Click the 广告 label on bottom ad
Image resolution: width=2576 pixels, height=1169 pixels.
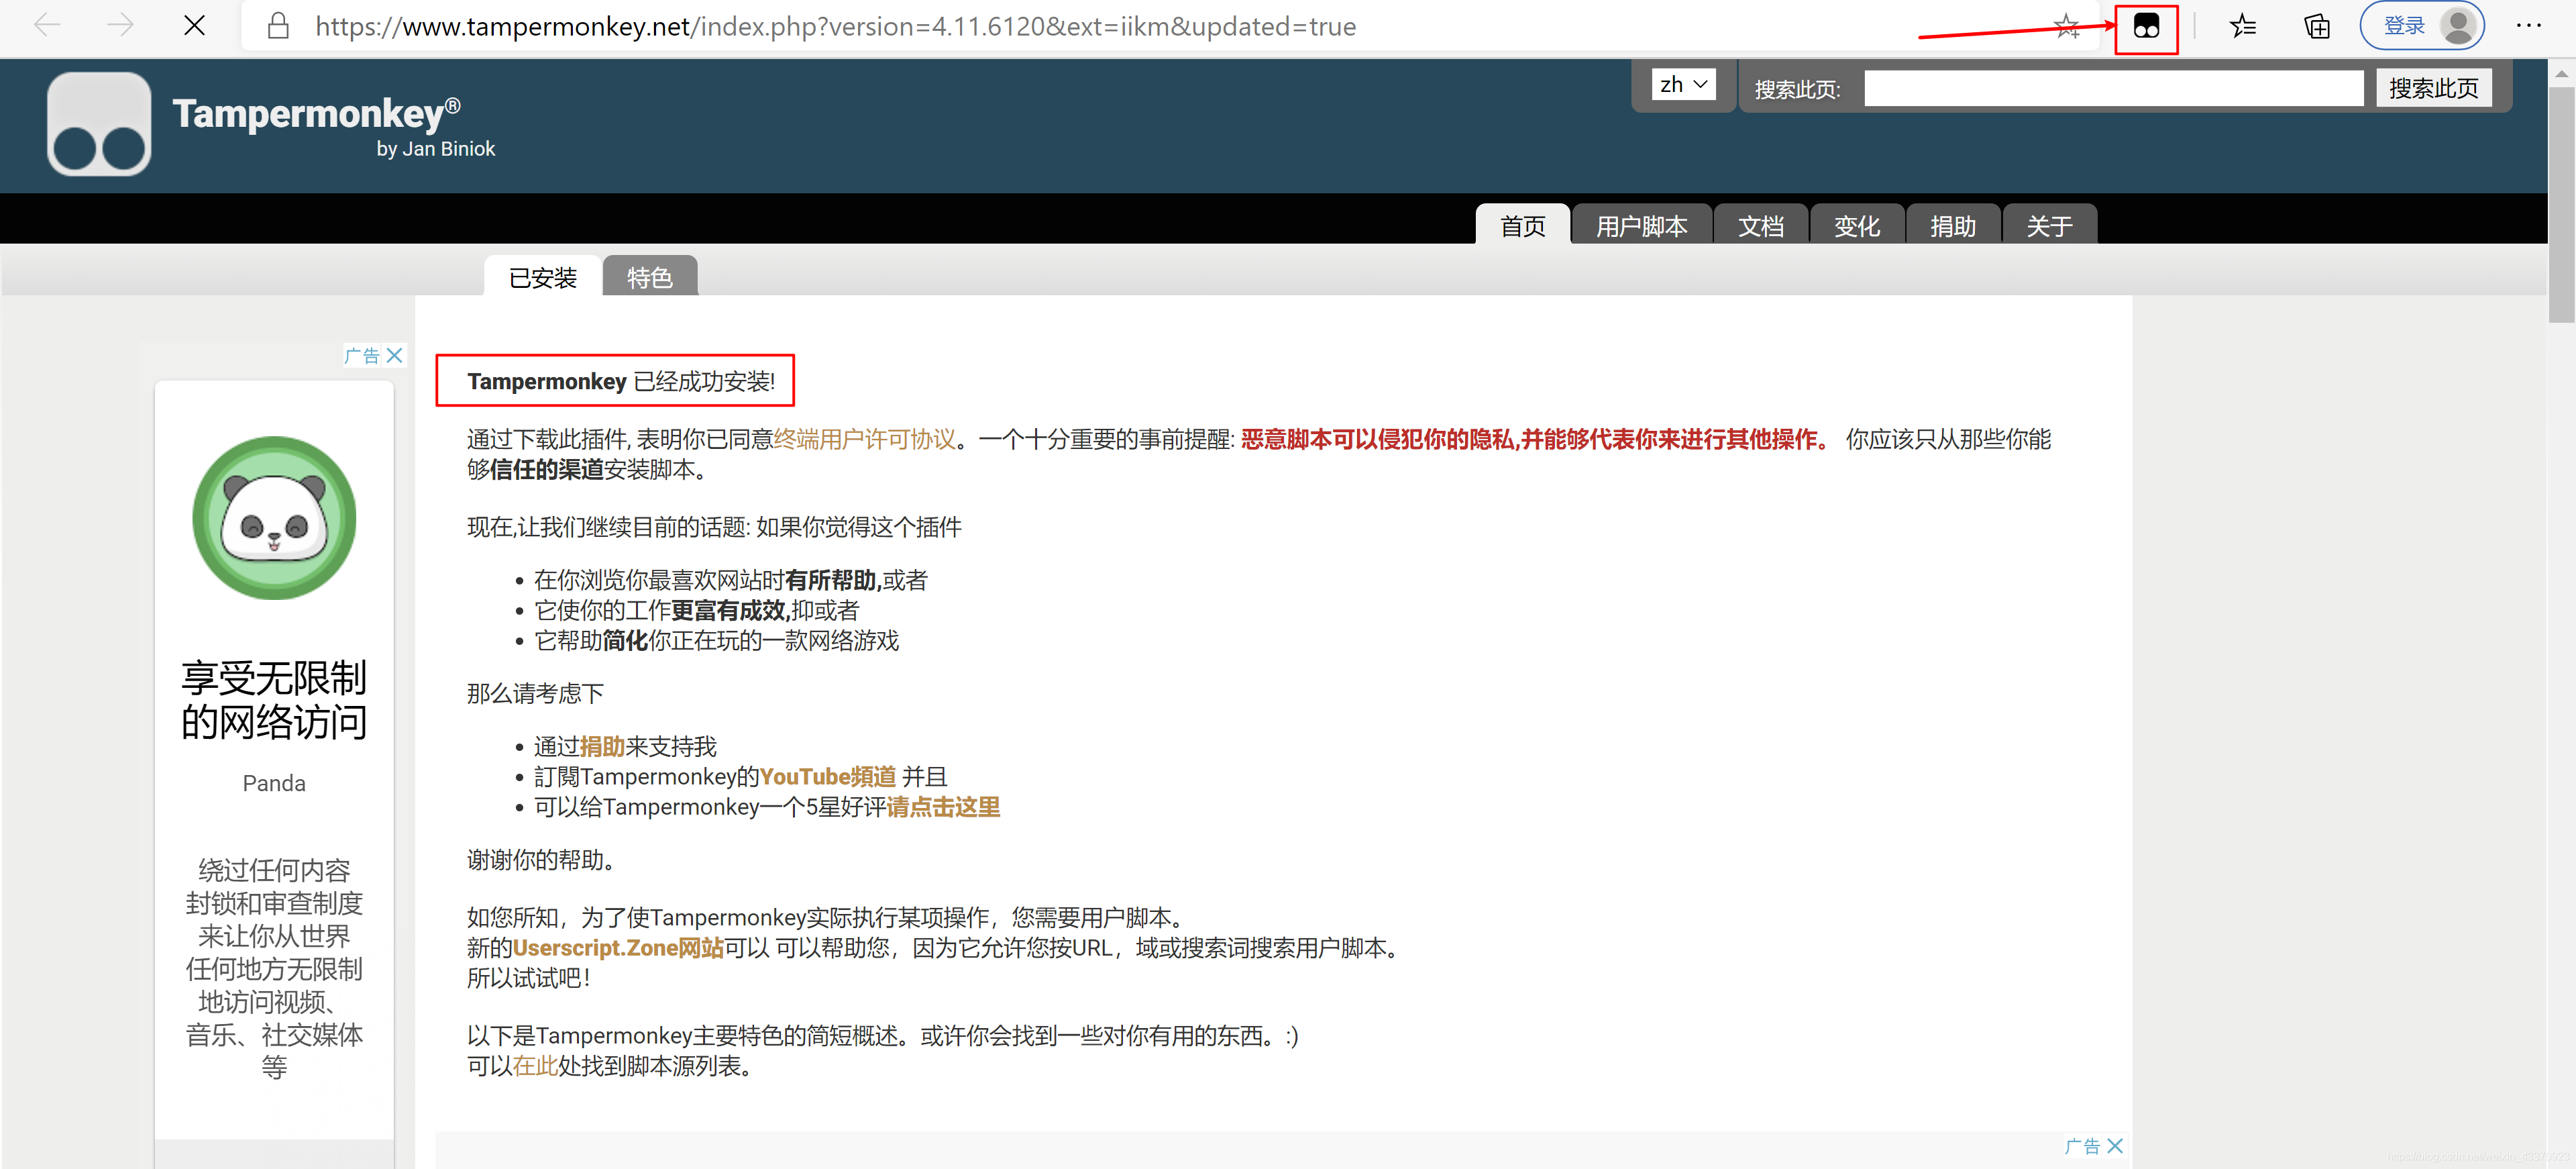point(2082,1146)
